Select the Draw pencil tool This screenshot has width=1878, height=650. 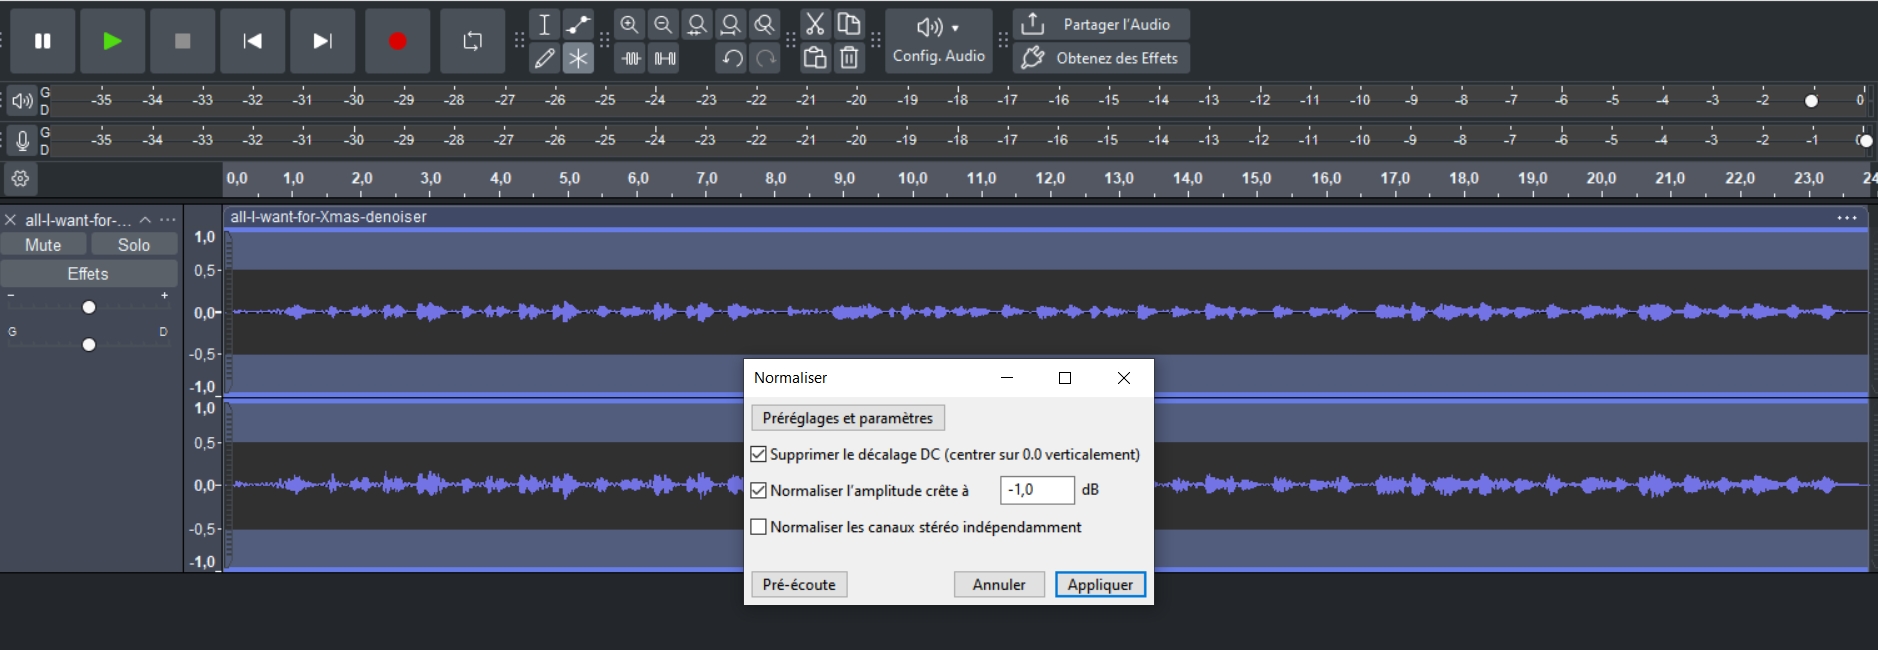544,59
